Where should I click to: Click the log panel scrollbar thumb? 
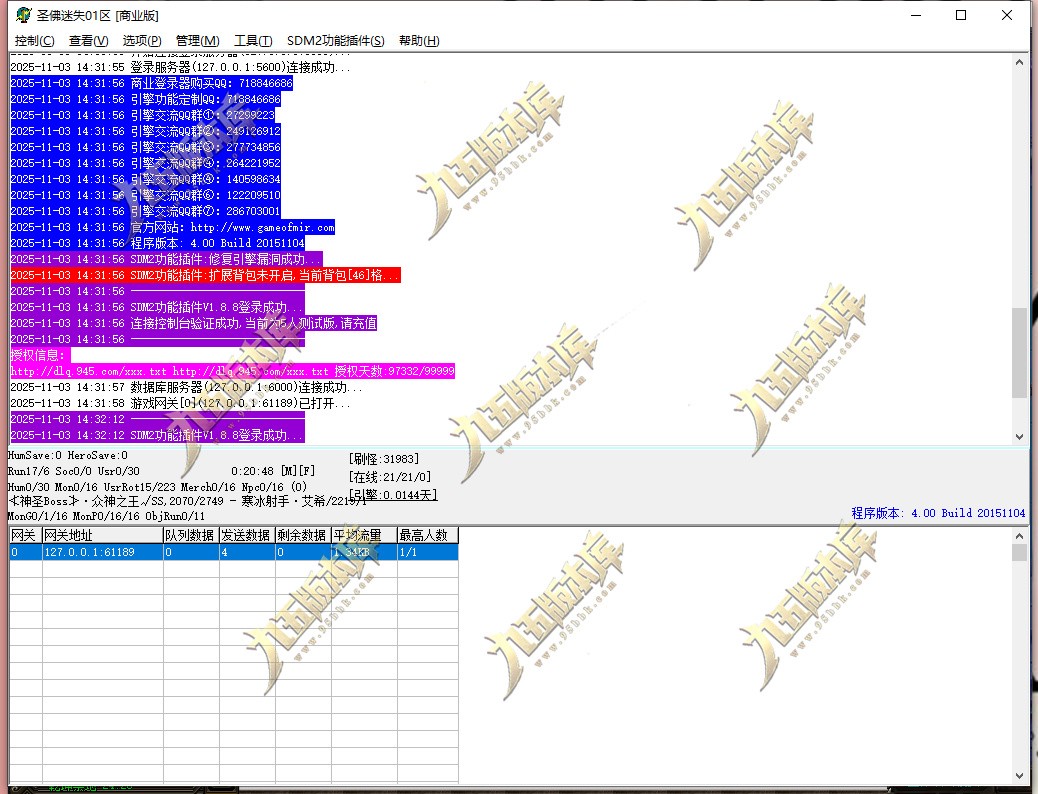click(x=1019, y=353)
